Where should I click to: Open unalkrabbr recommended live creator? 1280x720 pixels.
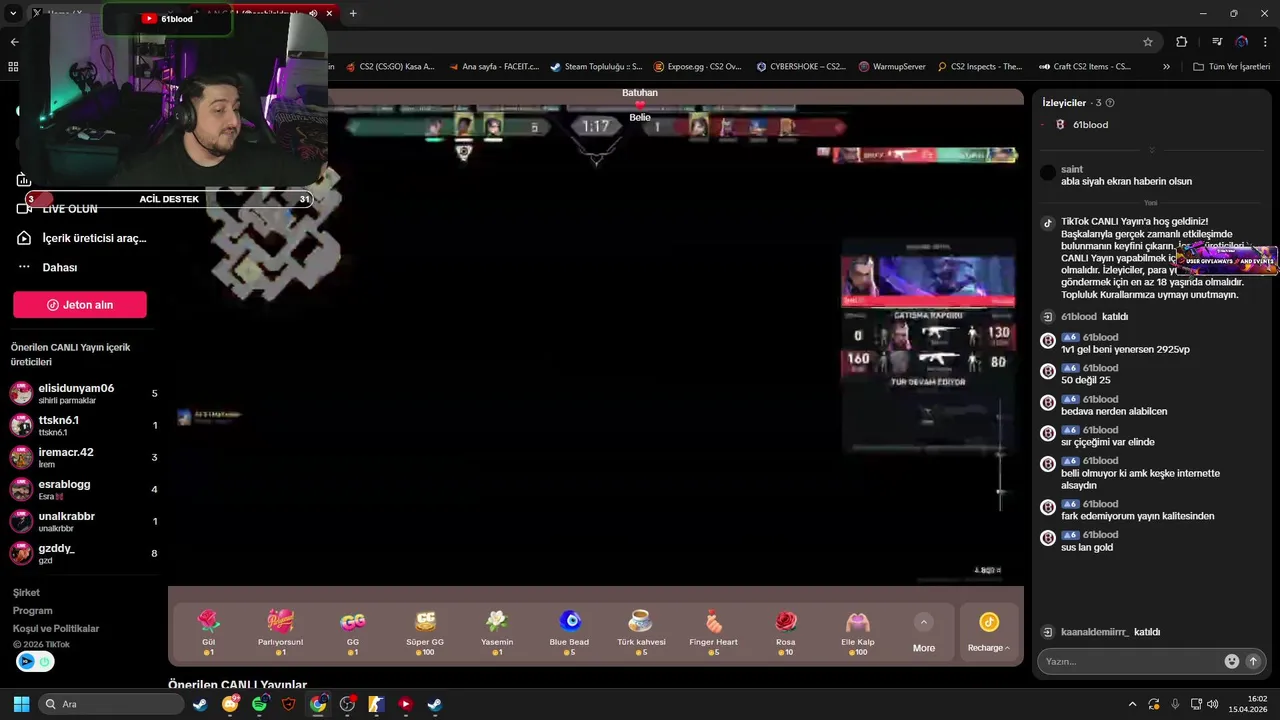coord(84,521)
